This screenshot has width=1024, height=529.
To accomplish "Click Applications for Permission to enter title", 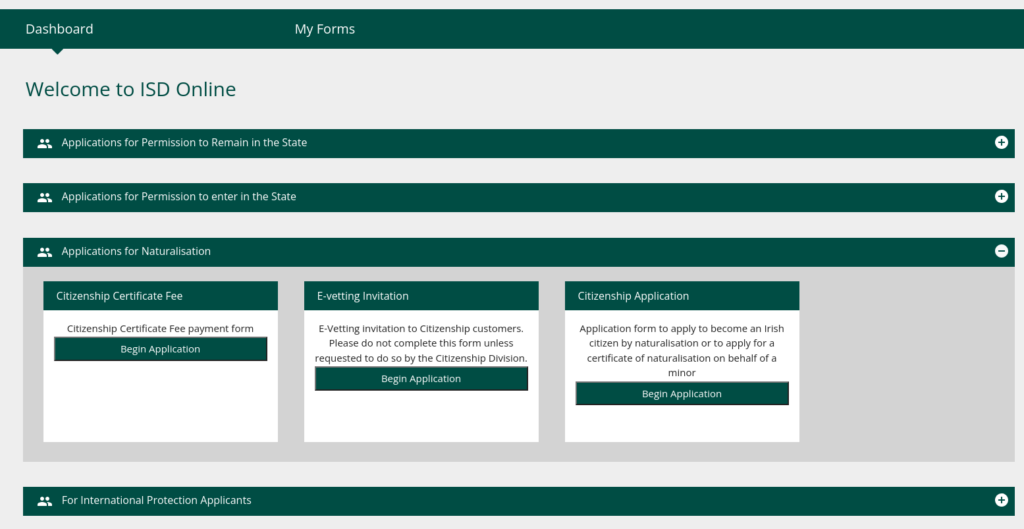I will click(x=179, y=197).
